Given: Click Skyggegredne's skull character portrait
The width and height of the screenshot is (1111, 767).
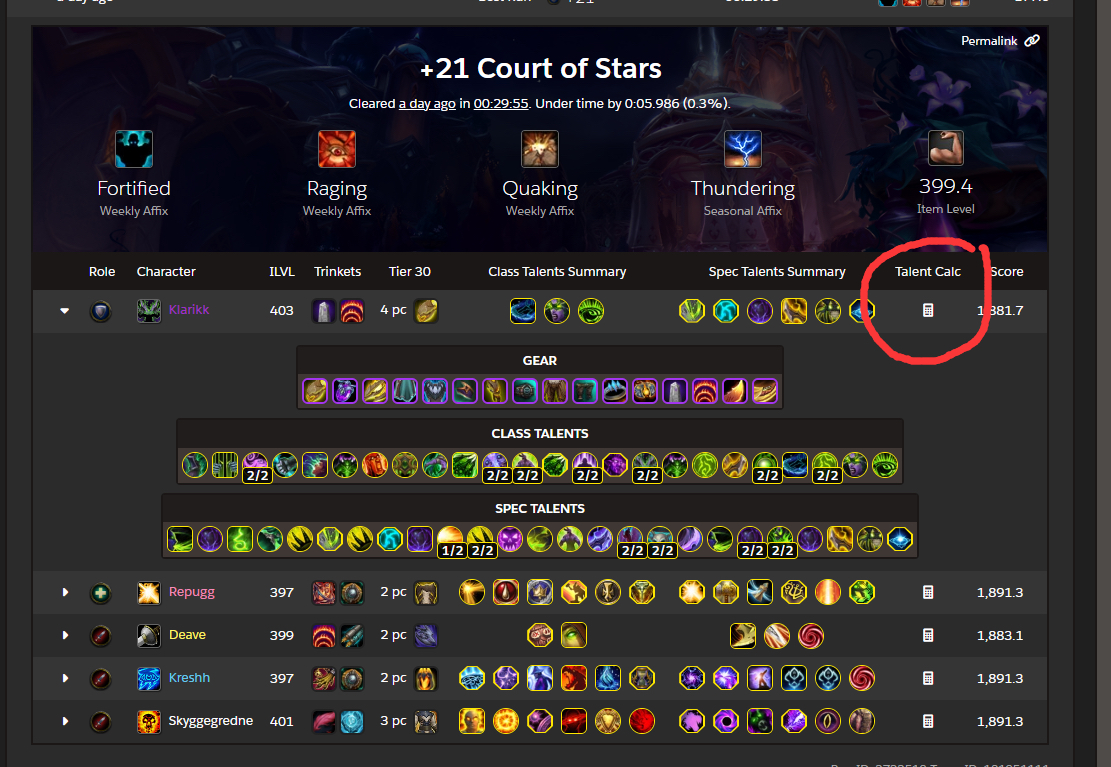Looking at the screenshot, I should (x=149, y=722).
